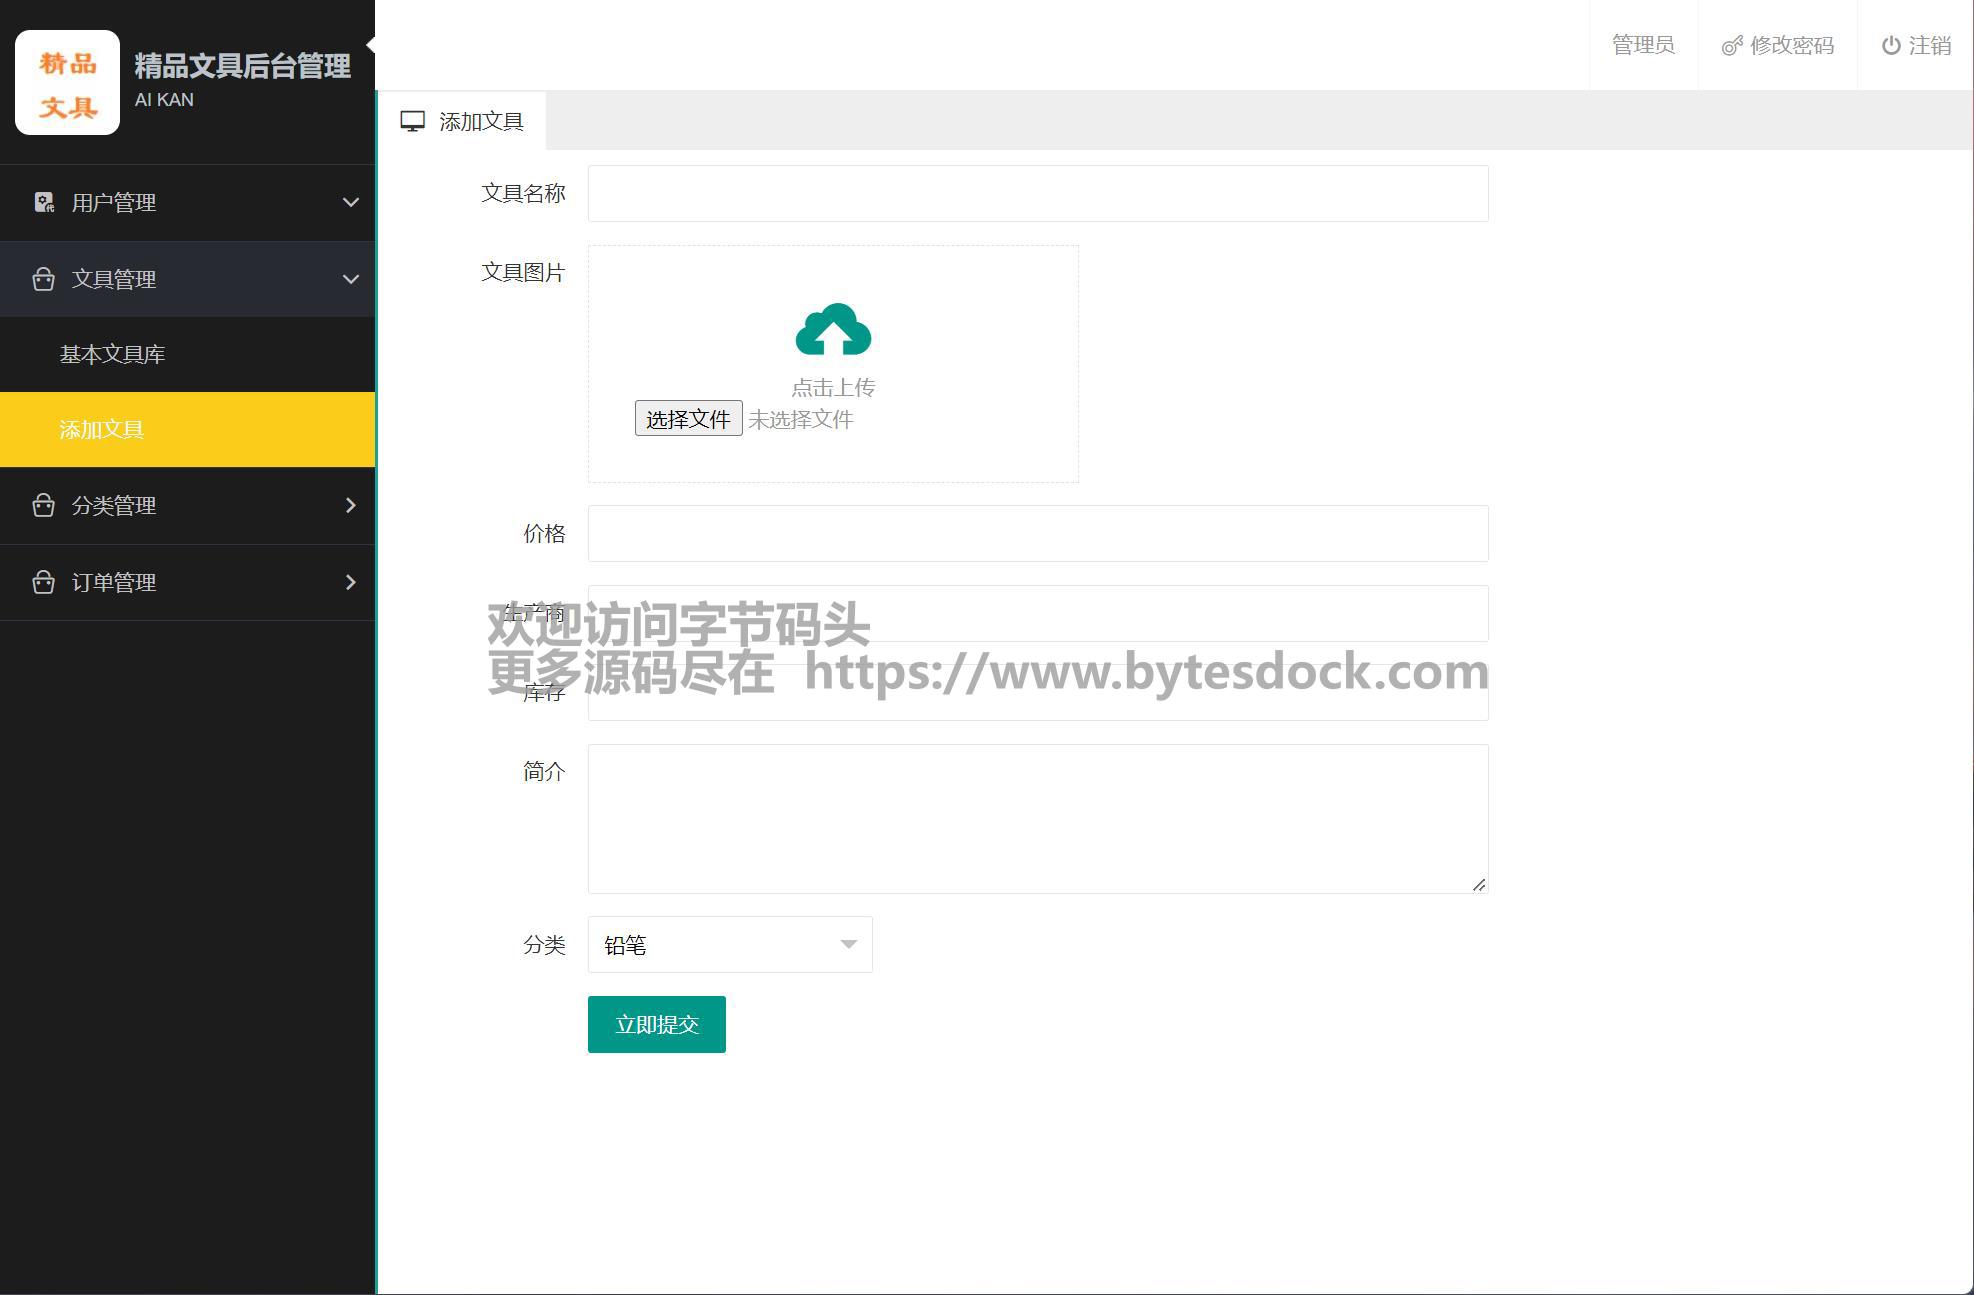This screenshot has width=1974, height=1295.
Task: Click the 文具名称 input field
Action: pos(1037,193)
